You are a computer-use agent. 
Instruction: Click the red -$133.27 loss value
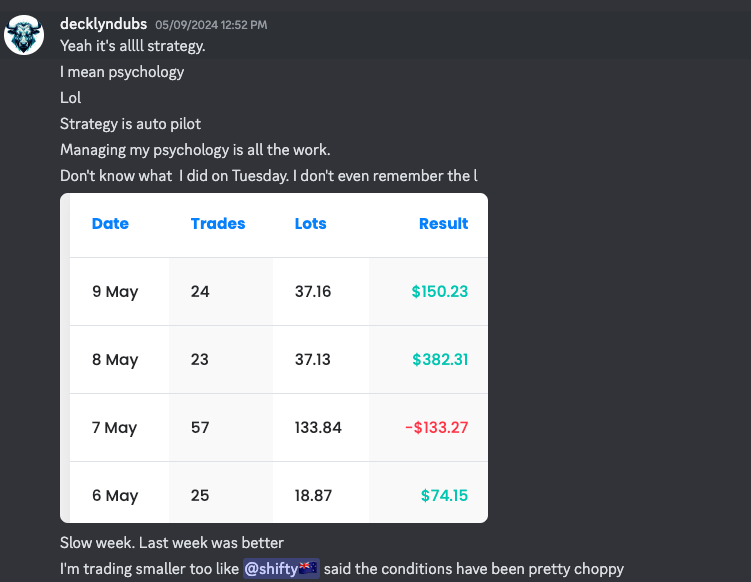436,428
